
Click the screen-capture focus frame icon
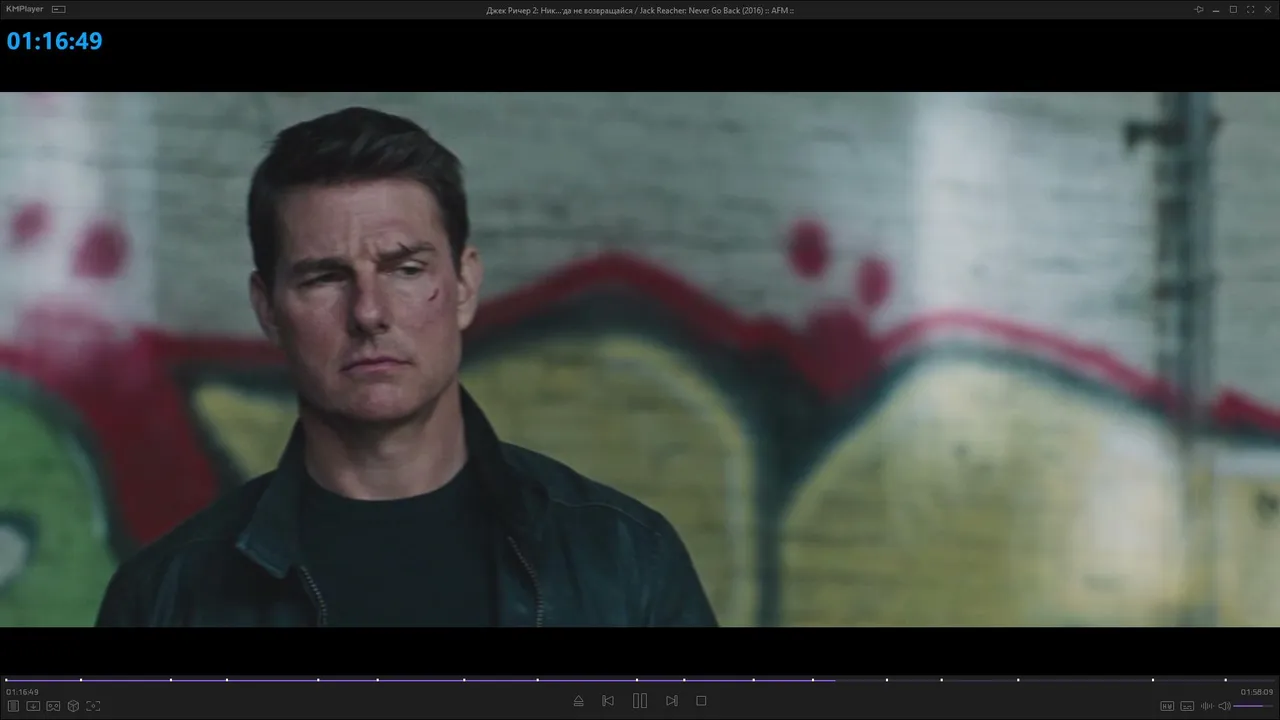tap(93, 706)
